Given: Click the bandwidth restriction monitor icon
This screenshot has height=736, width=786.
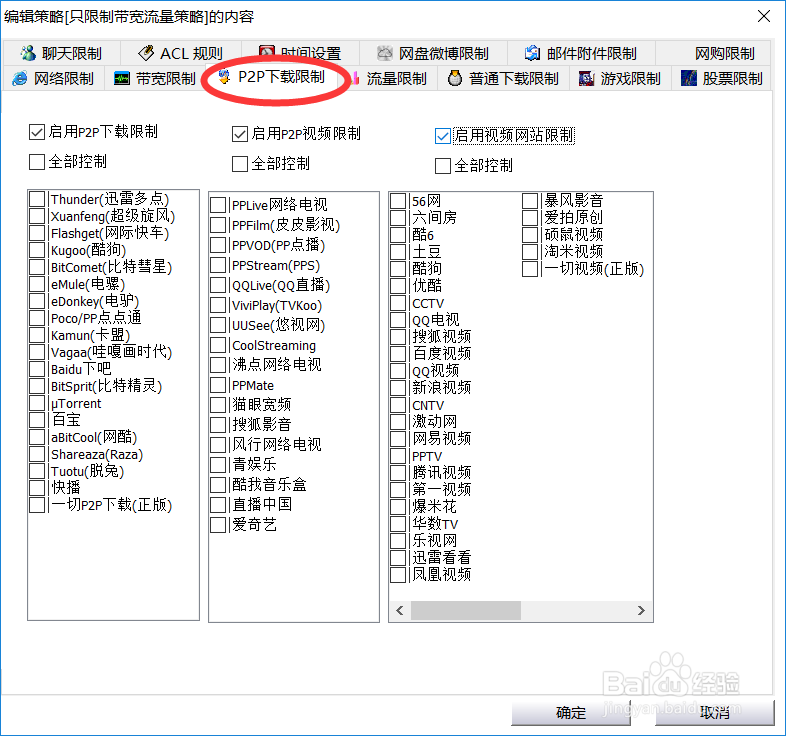Looking at the screenshot, I should tap(122, 78).
